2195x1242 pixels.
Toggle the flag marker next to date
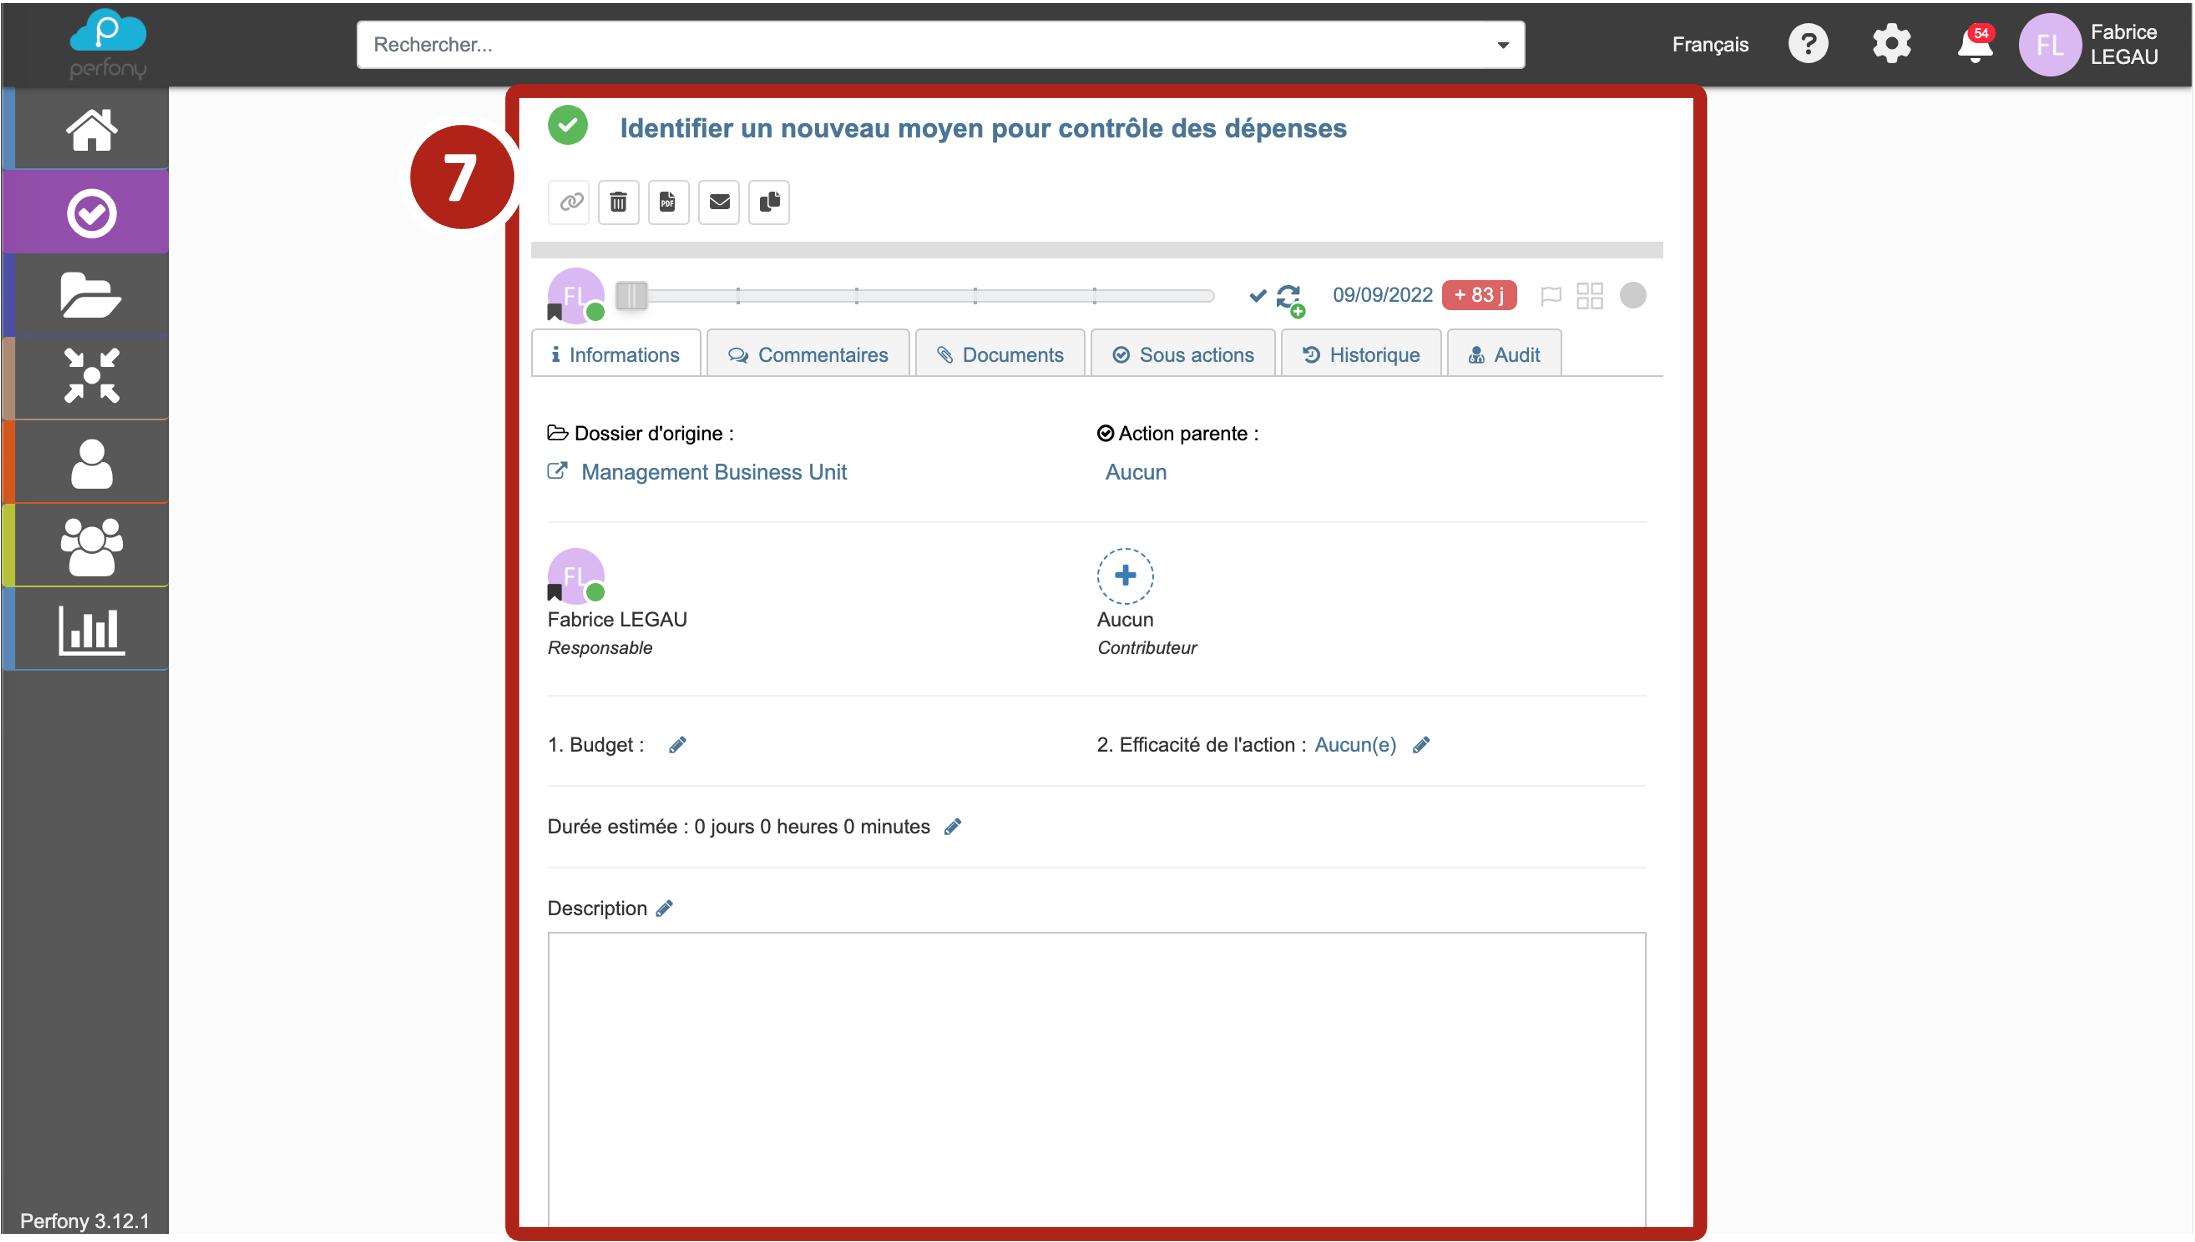point(1550,296)
